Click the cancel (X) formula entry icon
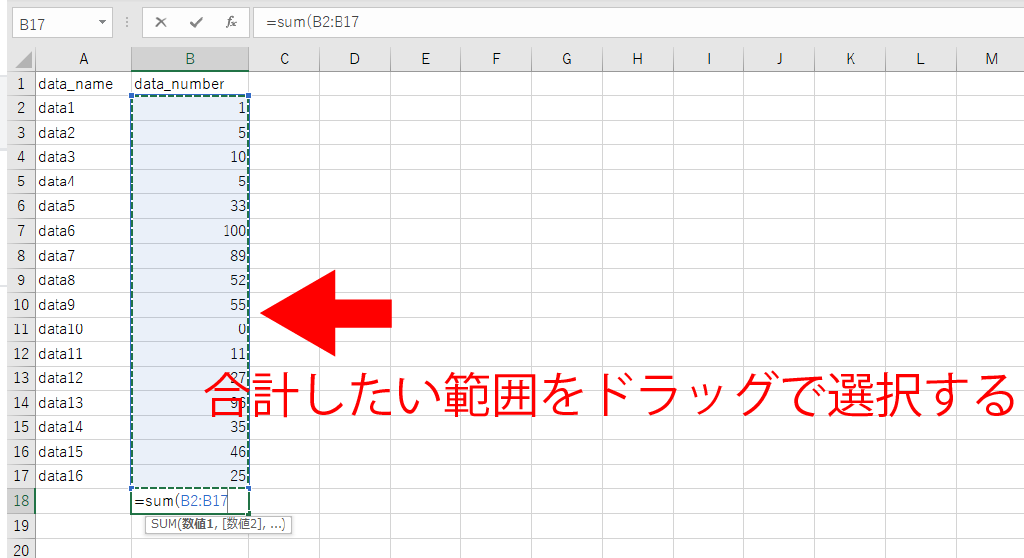The width and height of the screenshot is (1024, 558). pos(162,22)
